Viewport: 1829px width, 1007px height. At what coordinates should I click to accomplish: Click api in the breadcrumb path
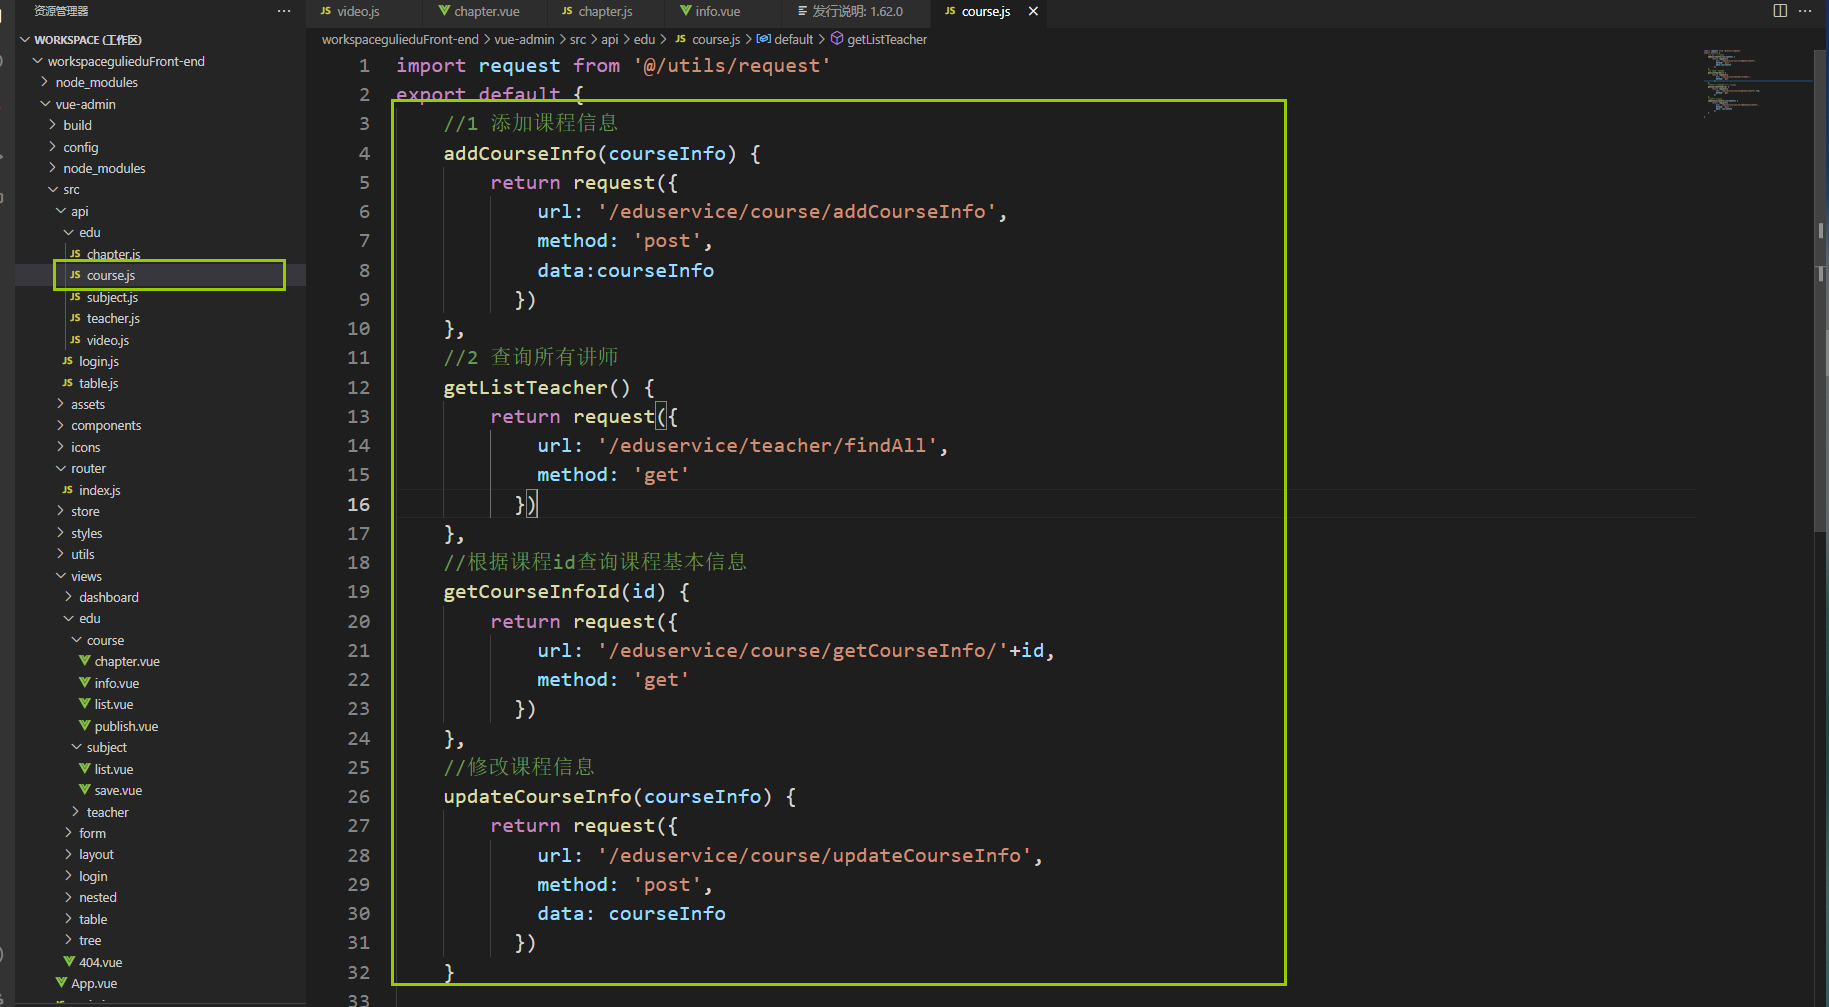click(x=610, y=39)
